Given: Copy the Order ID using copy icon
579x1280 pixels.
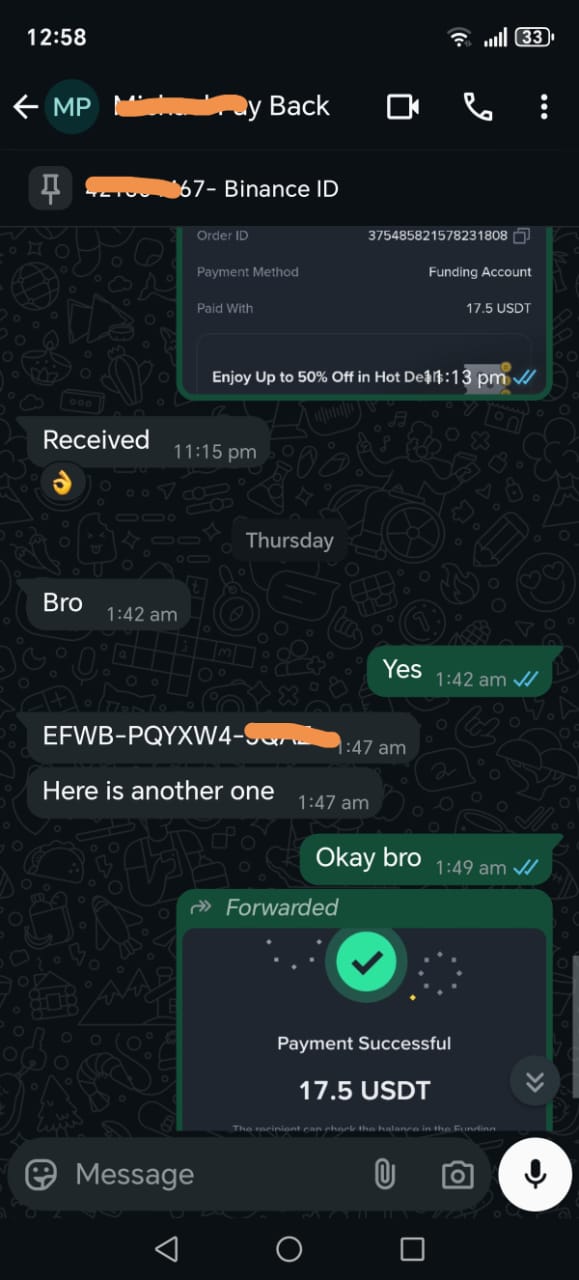Looking at the screenshot, I should (x=521, y=236).
